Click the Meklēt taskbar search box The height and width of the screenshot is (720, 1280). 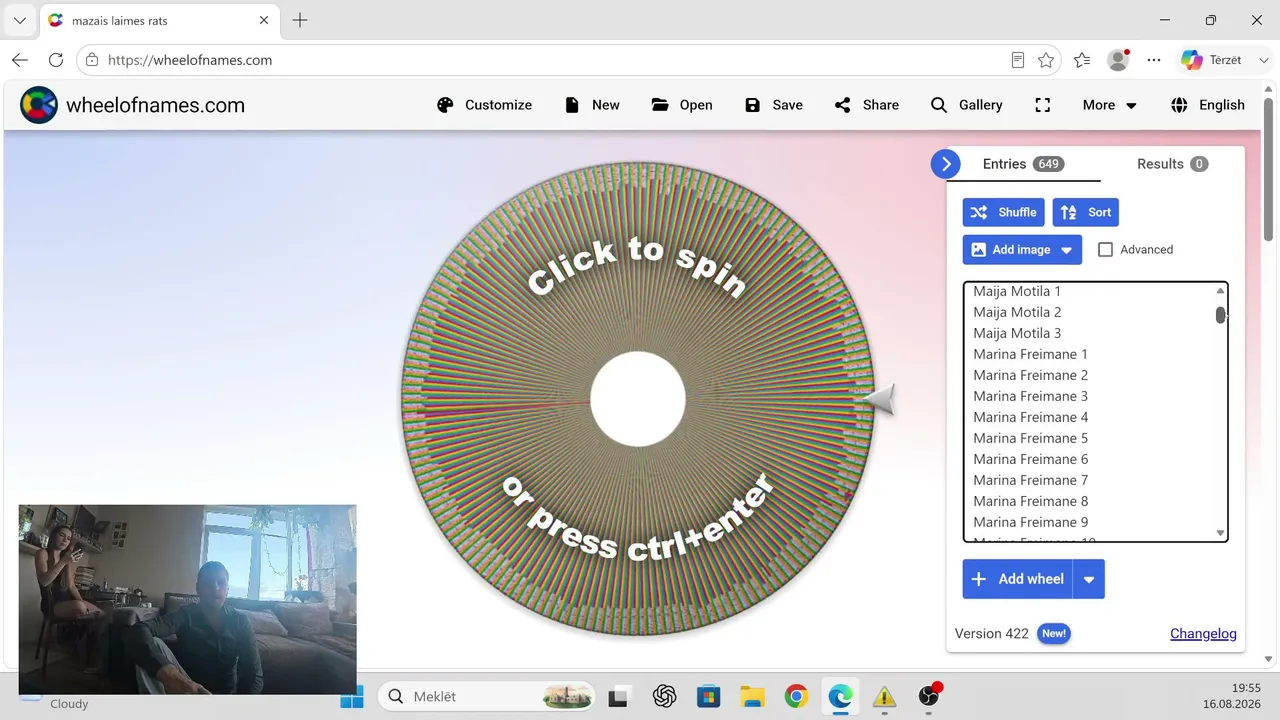[x=485, y=697]
